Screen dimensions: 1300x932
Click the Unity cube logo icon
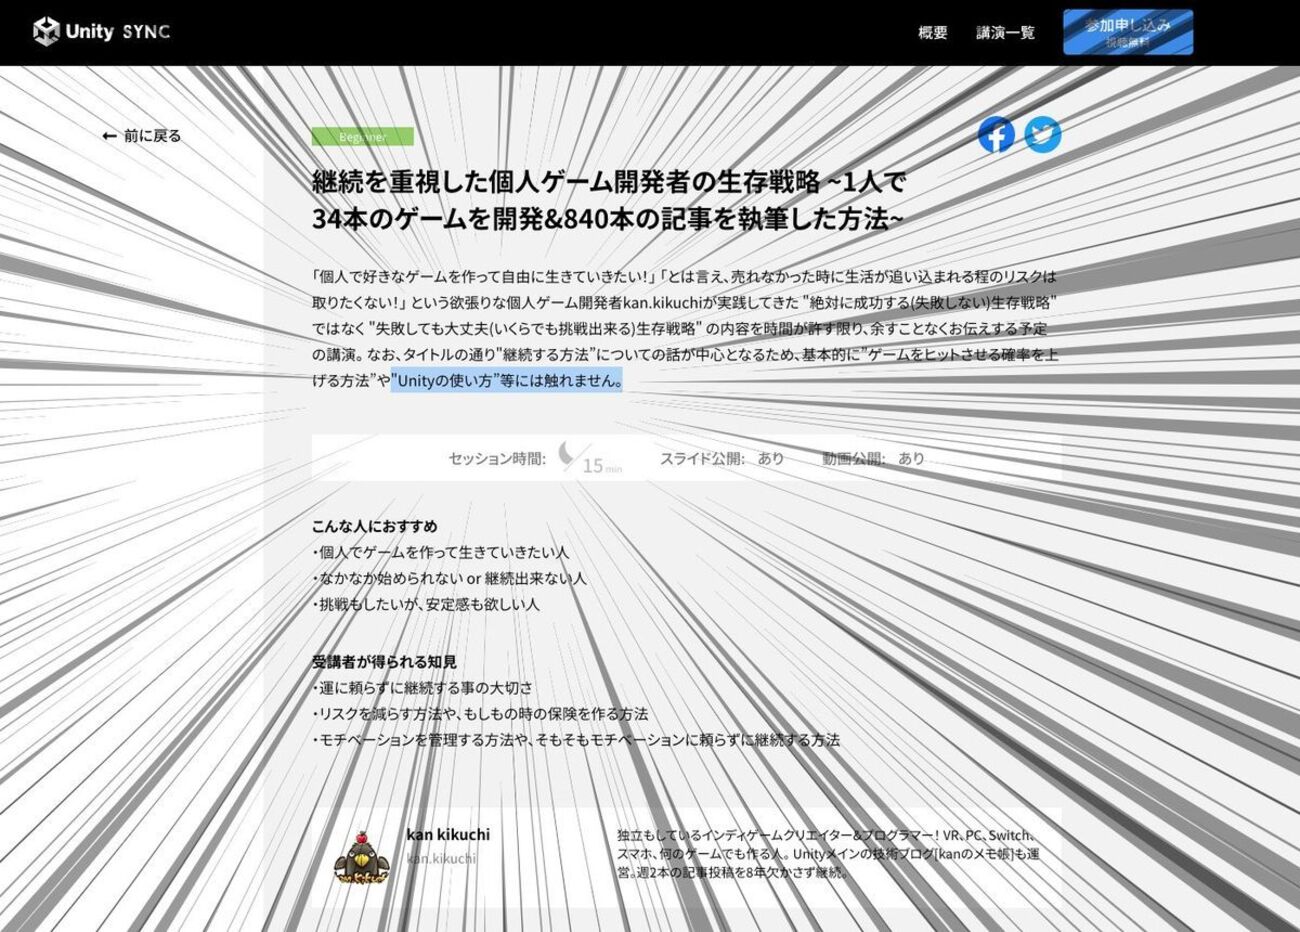(x=46, y=32)
